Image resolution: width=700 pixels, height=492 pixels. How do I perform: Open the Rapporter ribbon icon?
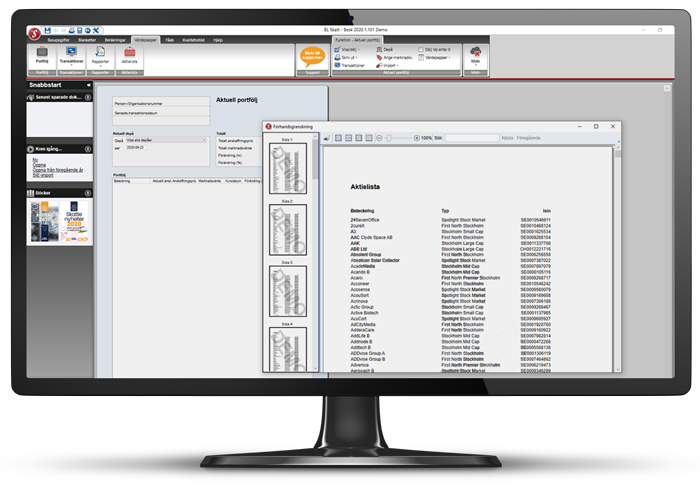[101, 54]
